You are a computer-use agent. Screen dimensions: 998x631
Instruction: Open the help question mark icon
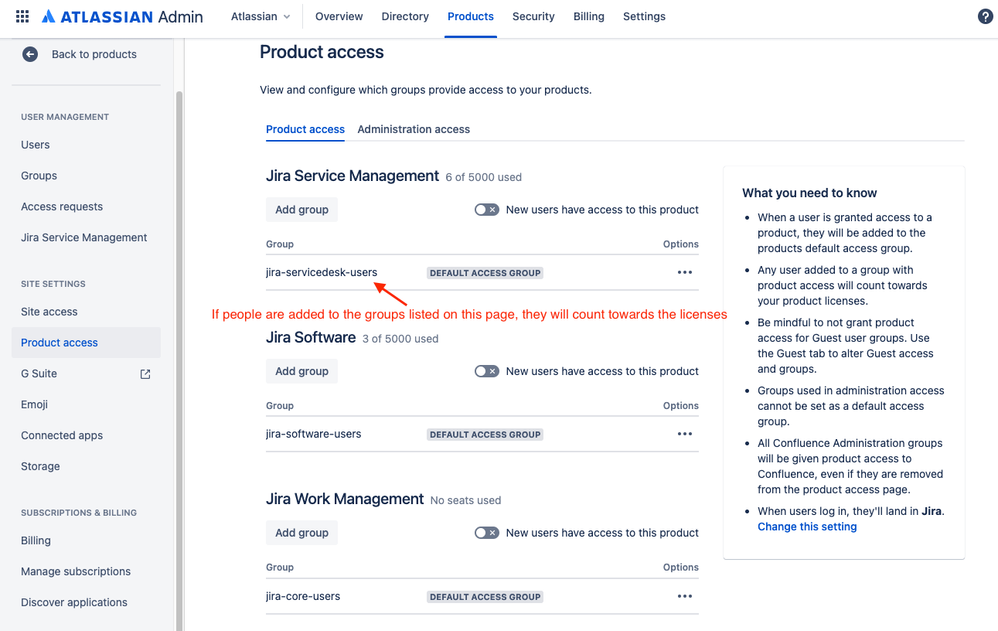coord(985,17)
